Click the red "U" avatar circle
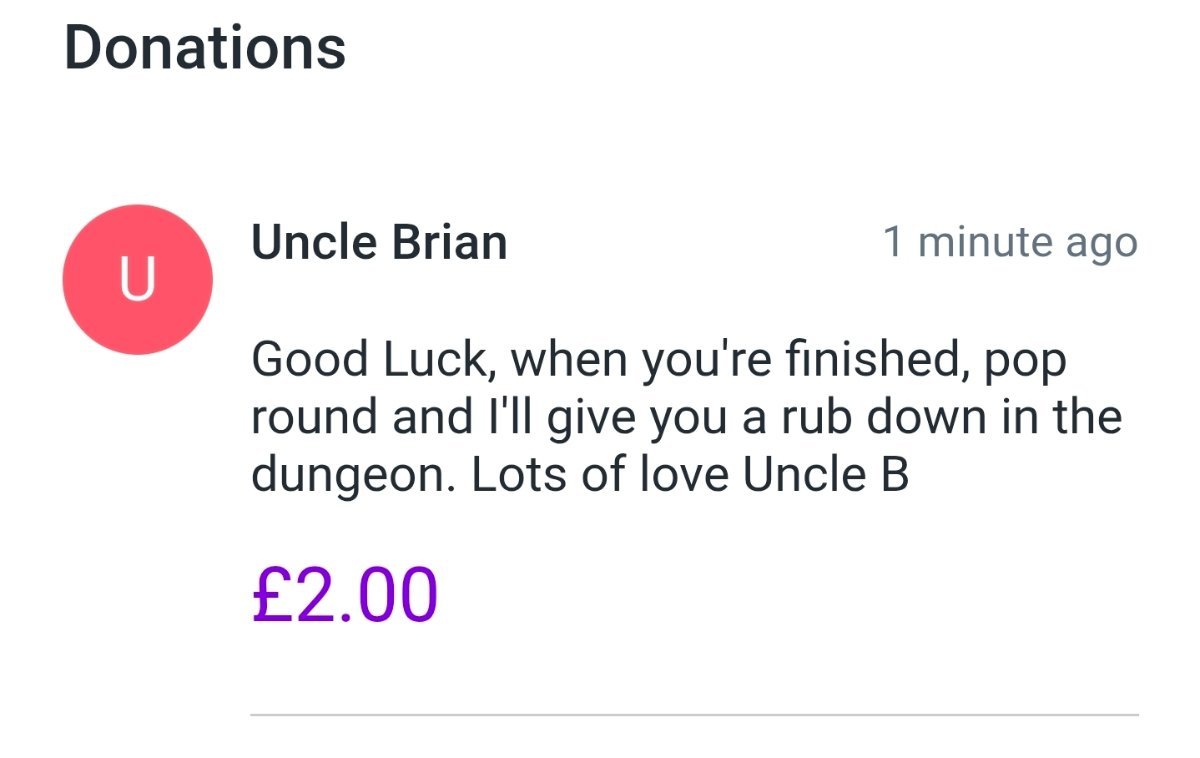The height and width of the screenshot is (758, 1200). [x=137, y=279]
